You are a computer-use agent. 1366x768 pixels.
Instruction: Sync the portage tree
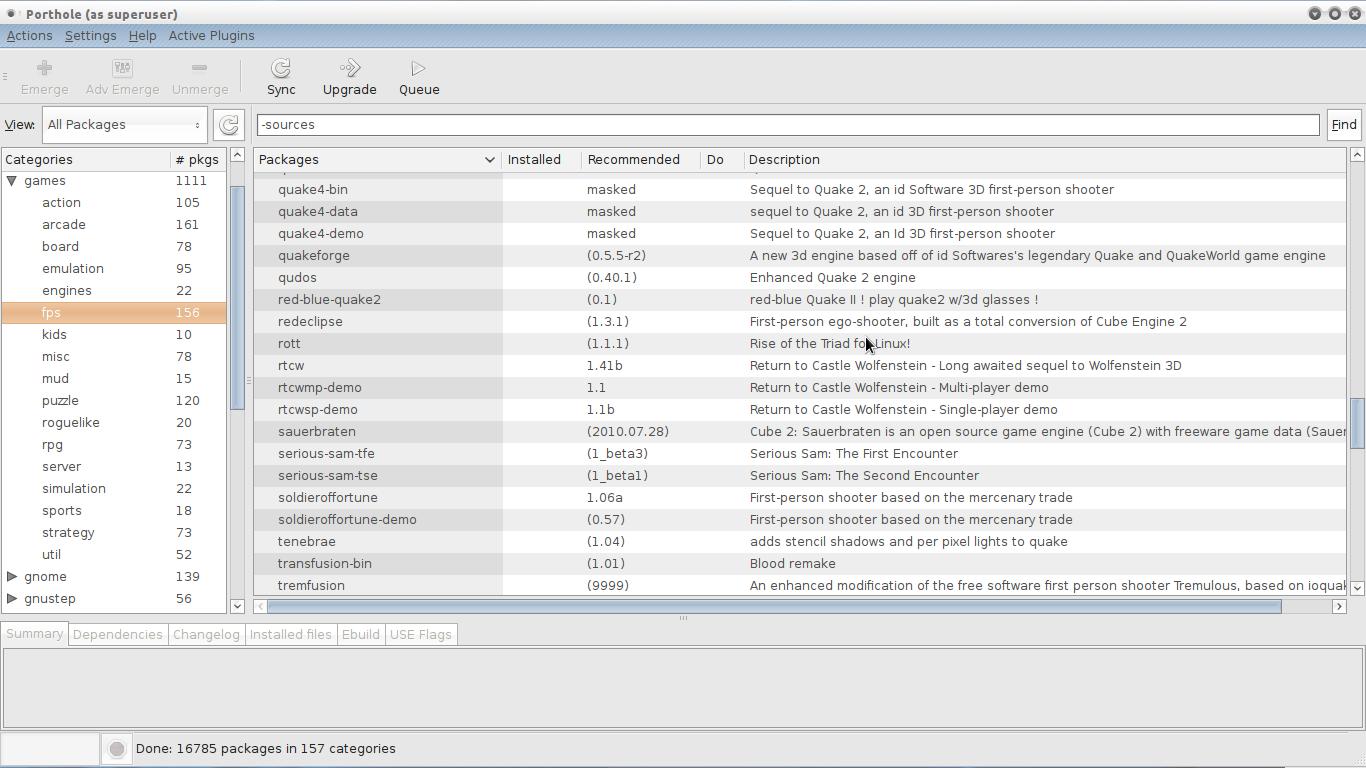click(x=281, y=77)
